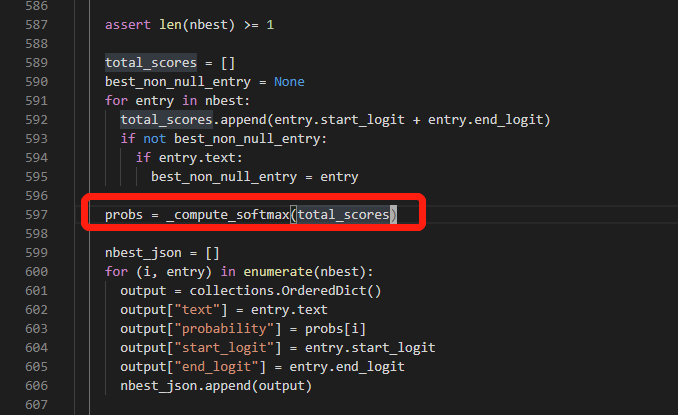The width and height of the screenshot is (678, 415).
Task: Click the "probability" string key on line 603
Action: click(x=224, y=329)
